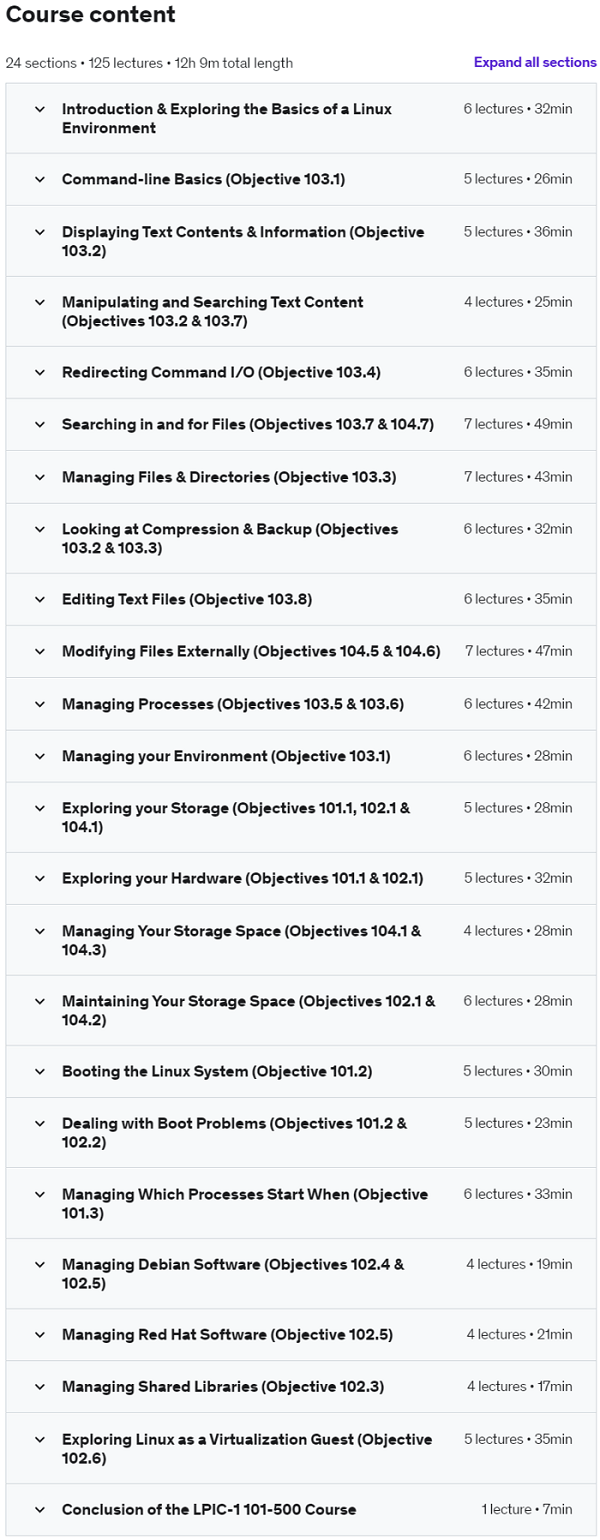
Task: Click chevron beside Editing Text Files
Action: point(40,600)
